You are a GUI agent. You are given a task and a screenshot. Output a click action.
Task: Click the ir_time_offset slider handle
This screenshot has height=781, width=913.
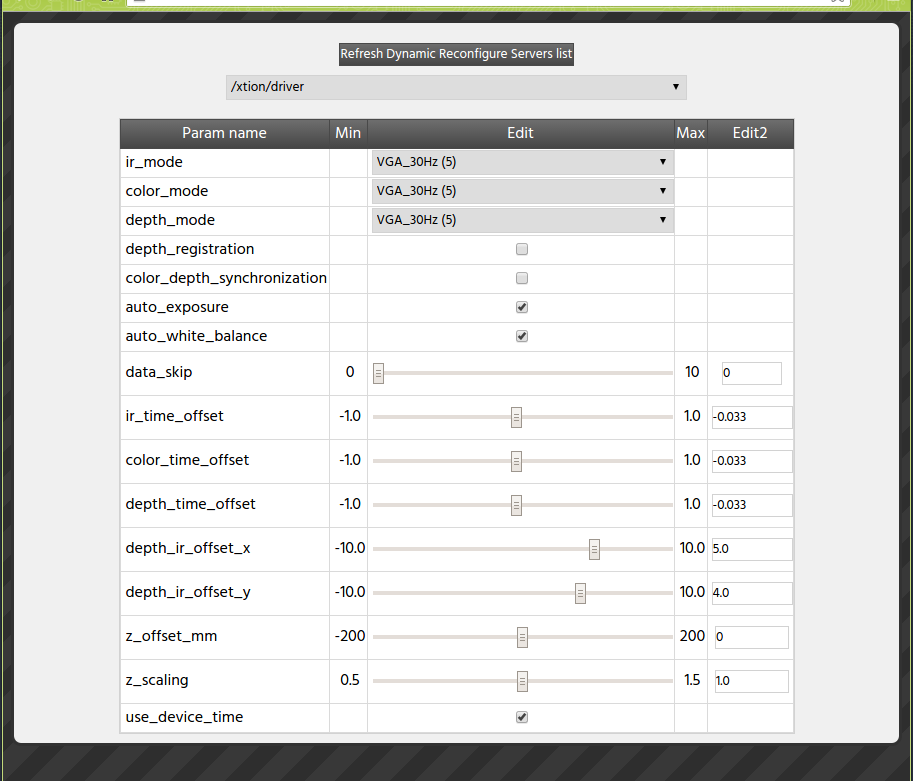[516, 418]
